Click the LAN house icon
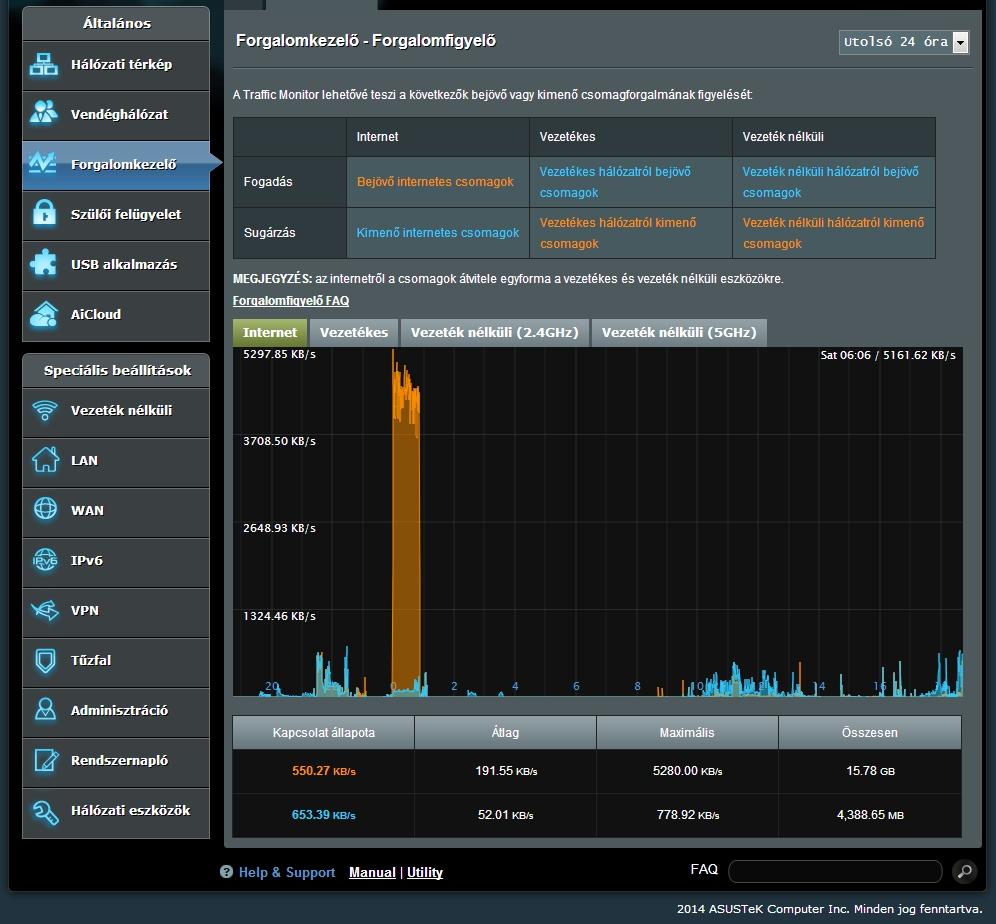The image size is (996, 924). click(x=45, y=460)
